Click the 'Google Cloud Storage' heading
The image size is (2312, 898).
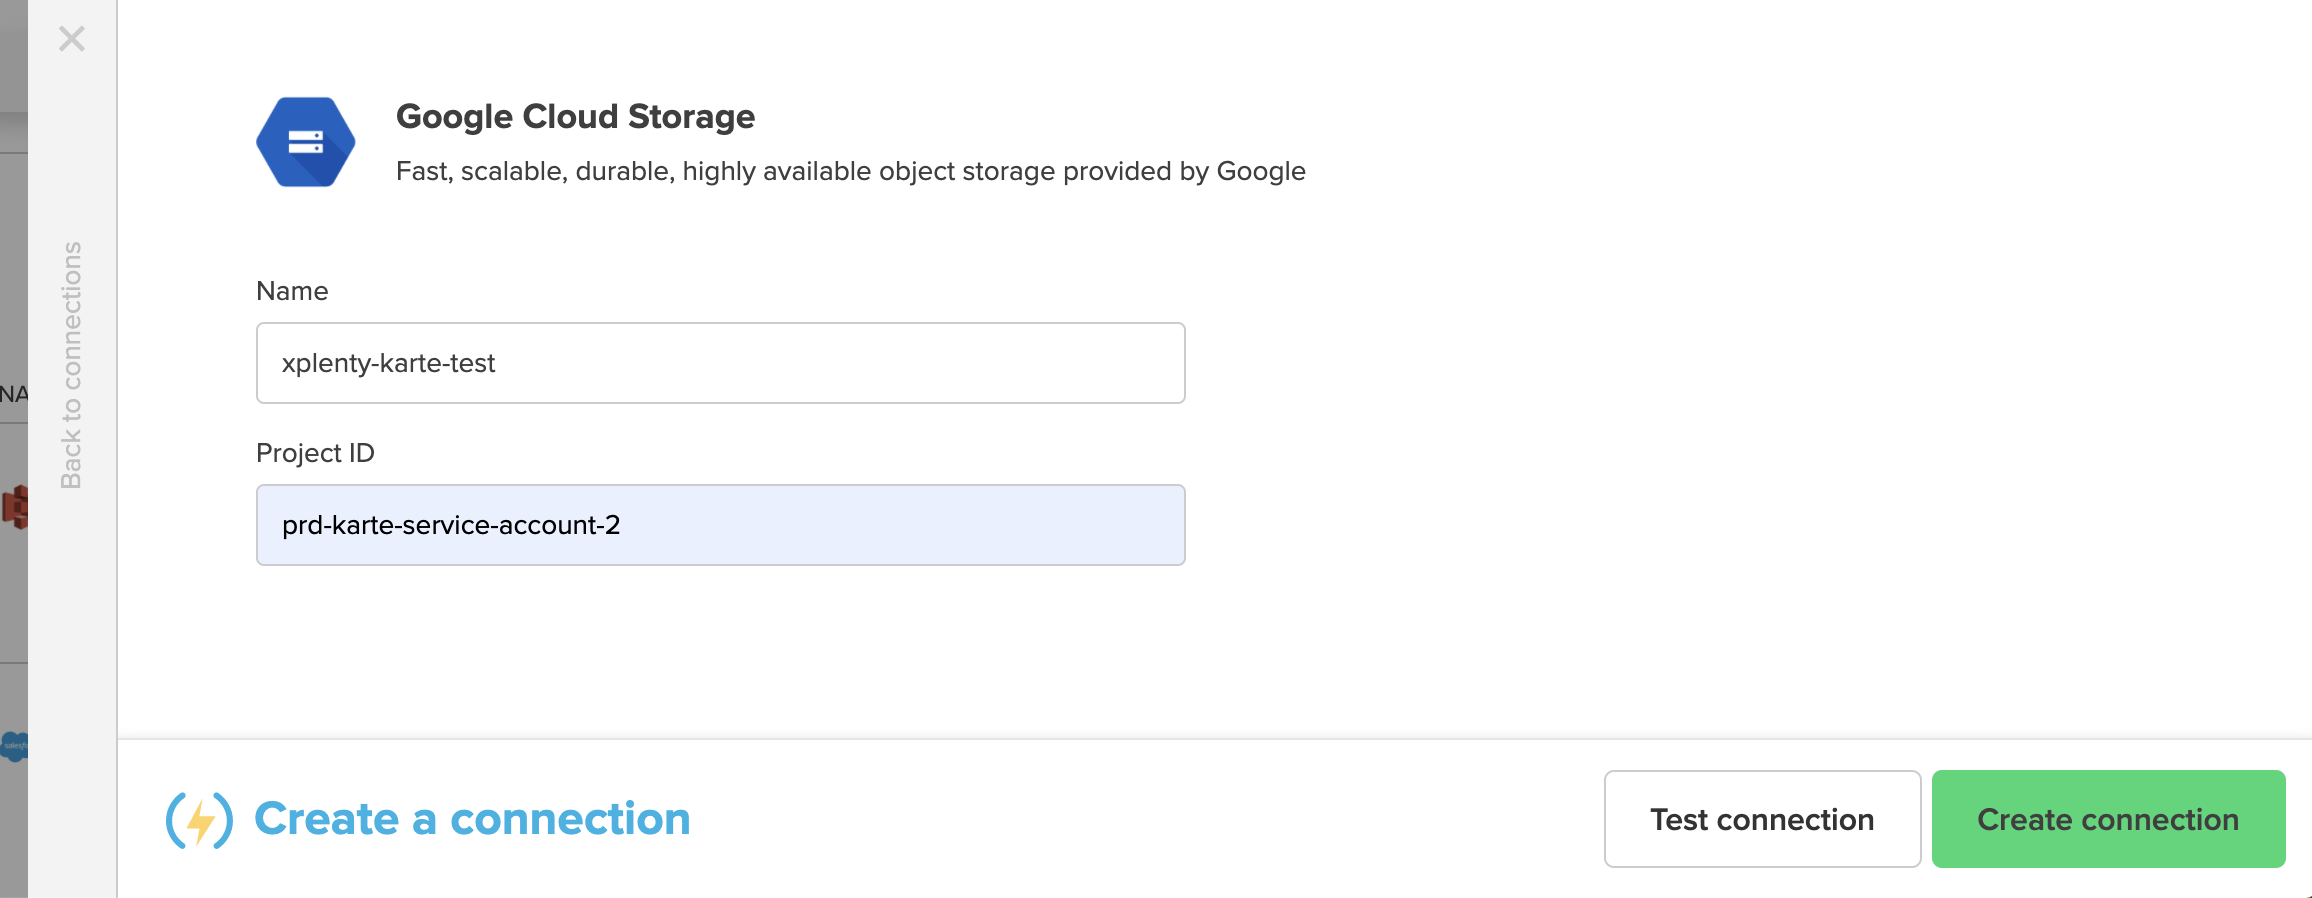click(575, 116)
